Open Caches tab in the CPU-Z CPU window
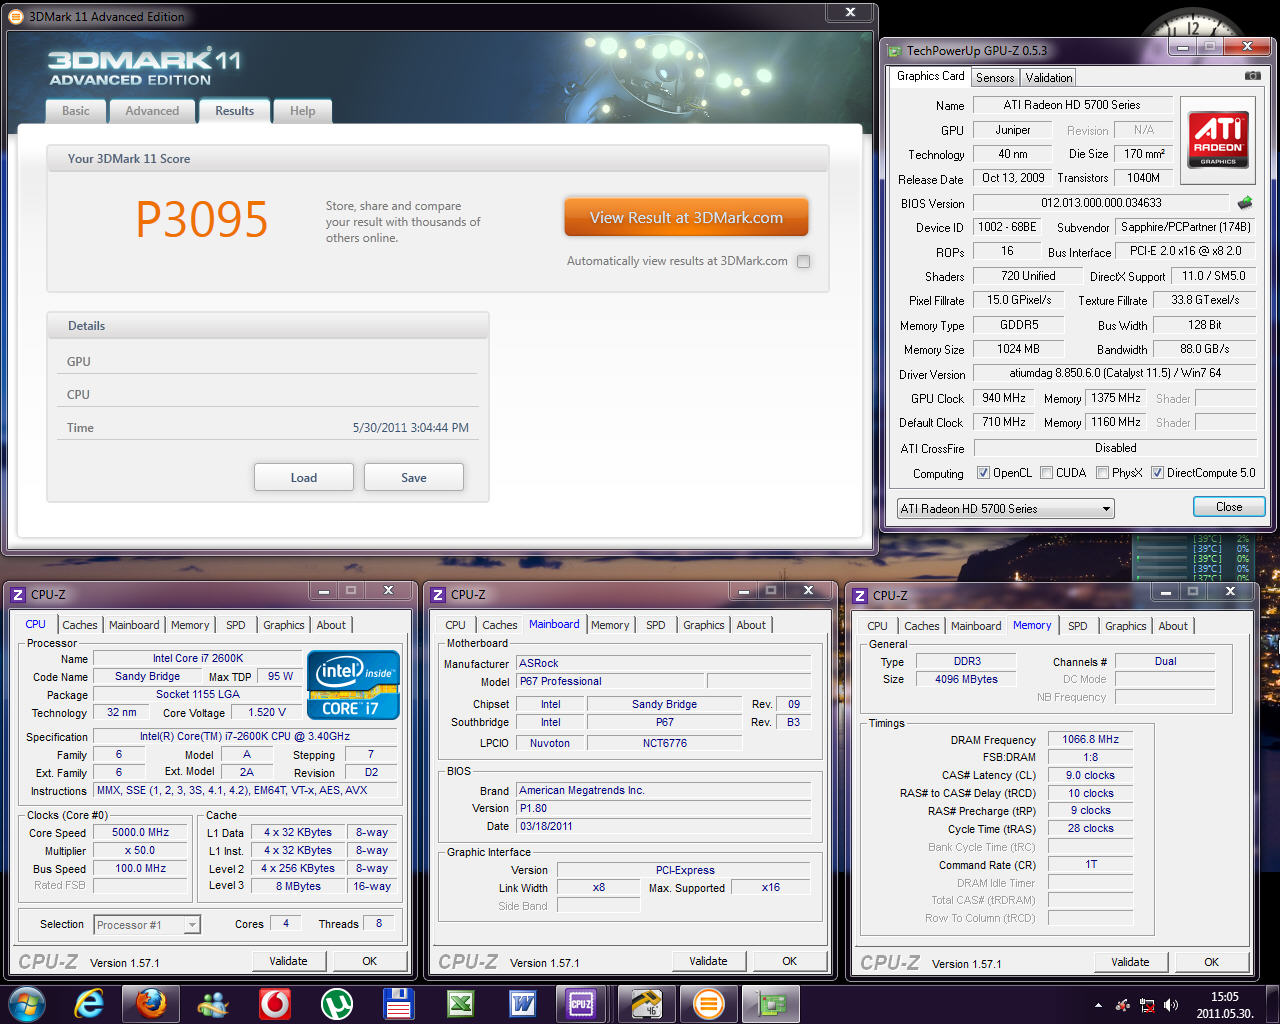The image size is (1280, 1024). (80, 625)
